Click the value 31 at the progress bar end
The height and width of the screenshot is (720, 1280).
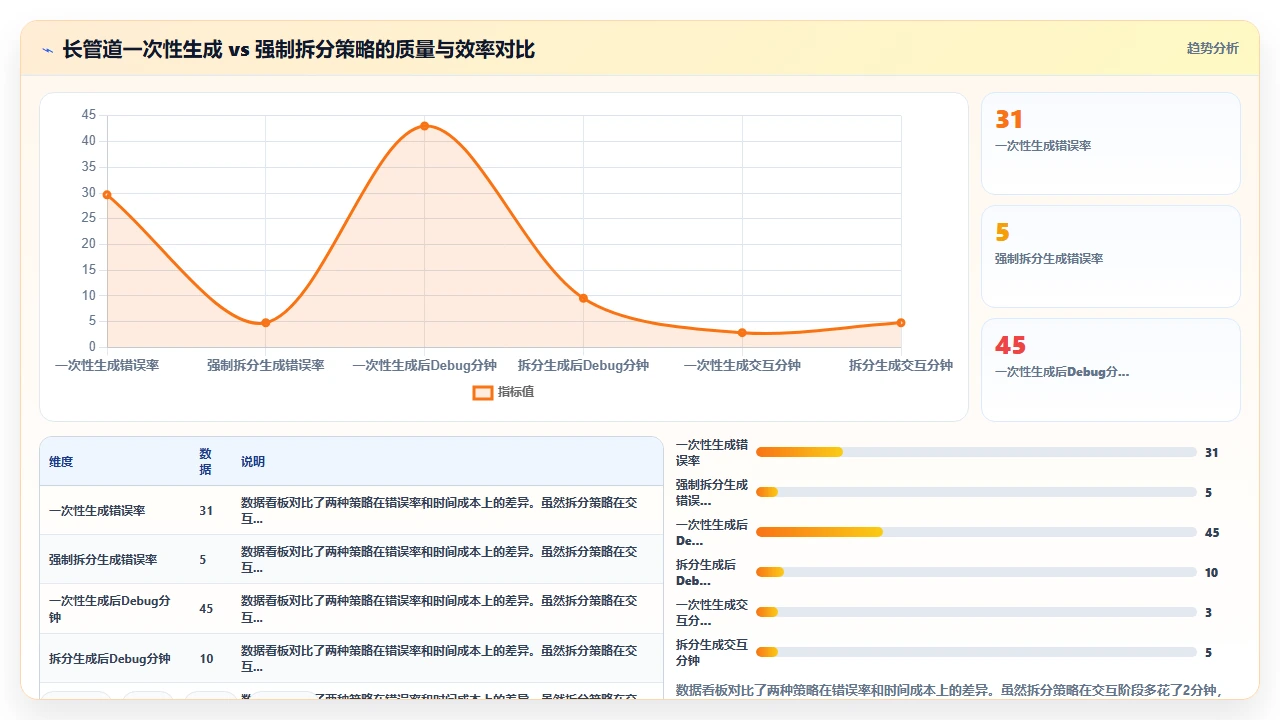(1211, 452)
